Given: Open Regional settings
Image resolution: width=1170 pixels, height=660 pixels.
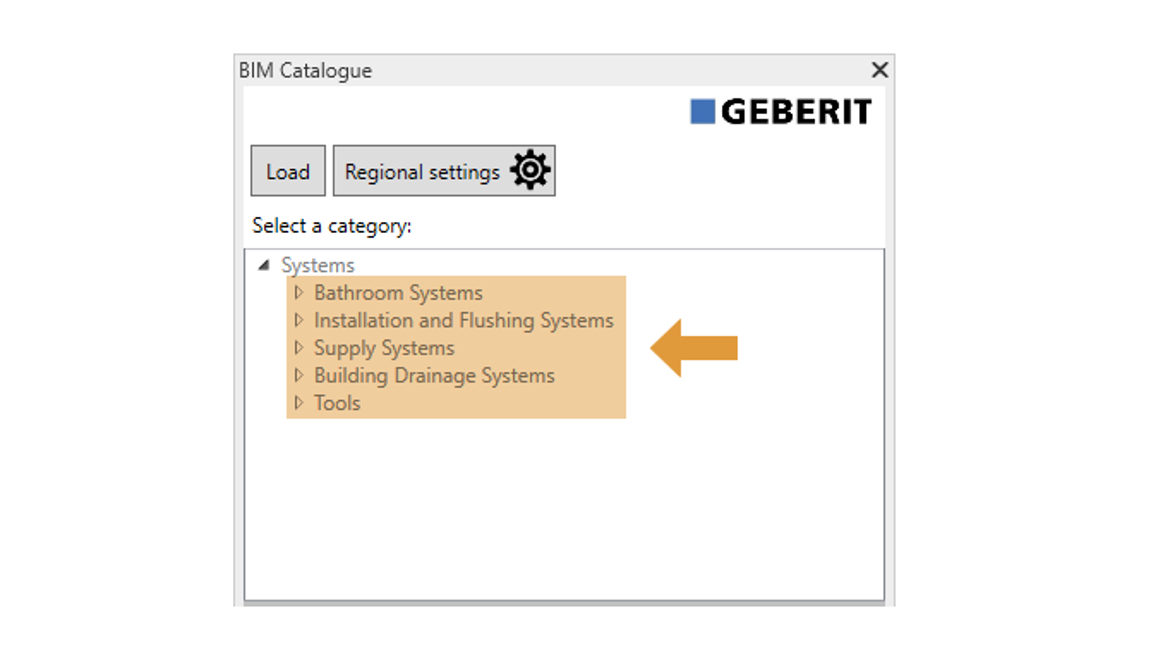Looking at the screenshot, I should click(x=444, y=171).
